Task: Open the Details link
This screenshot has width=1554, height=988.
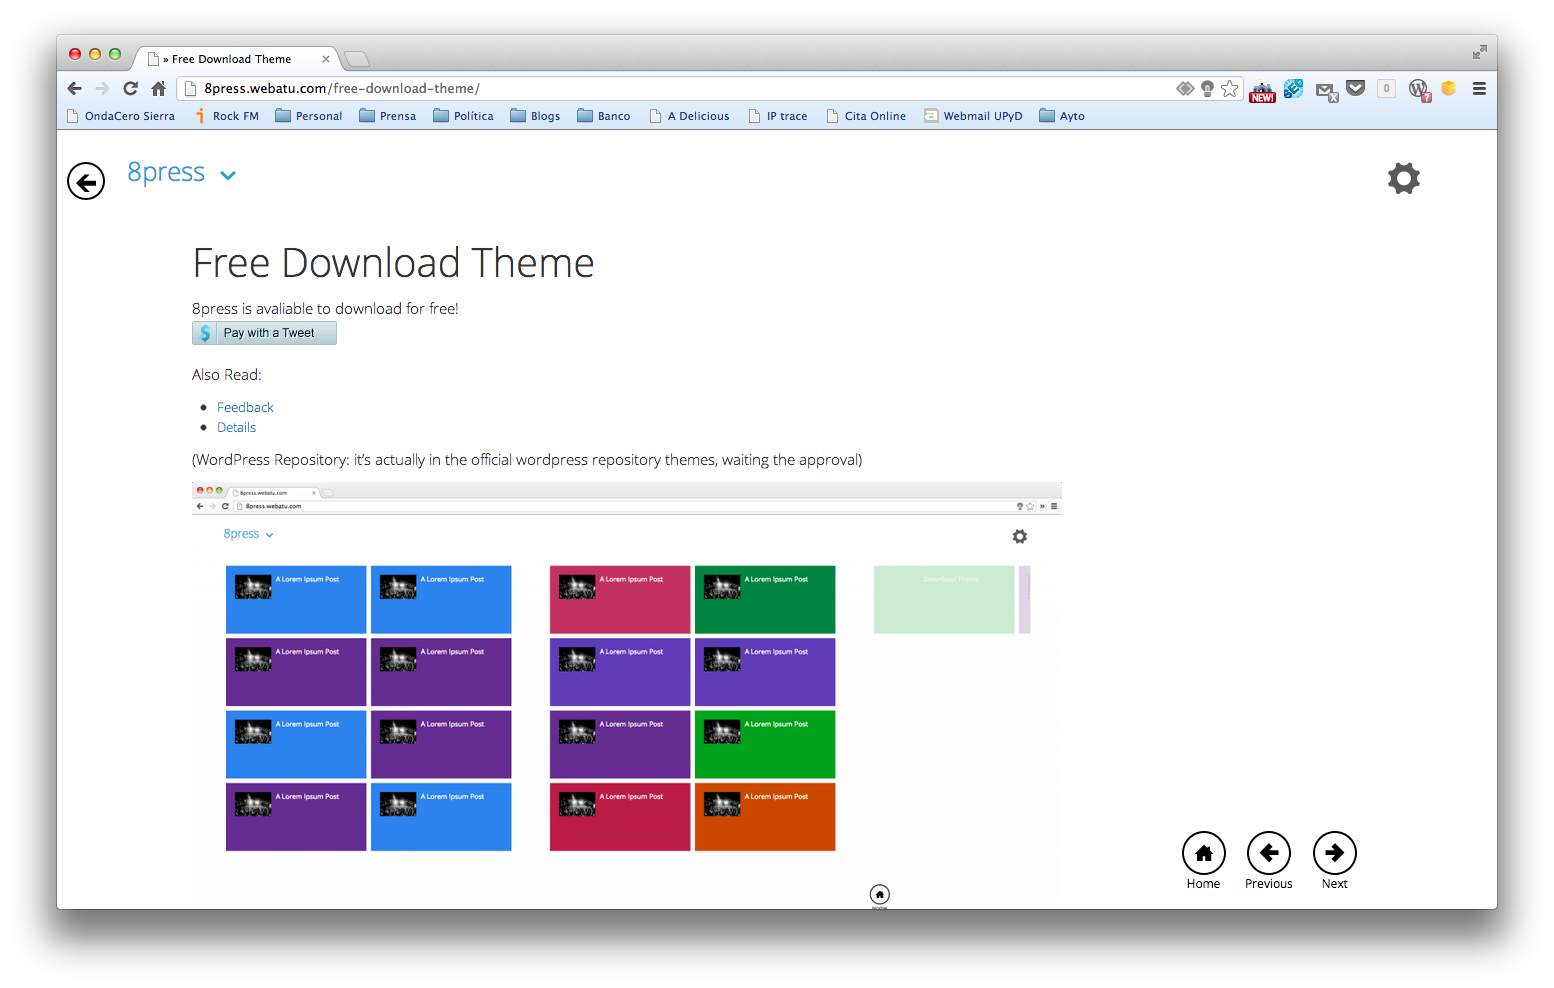Action: click(236, 427)
